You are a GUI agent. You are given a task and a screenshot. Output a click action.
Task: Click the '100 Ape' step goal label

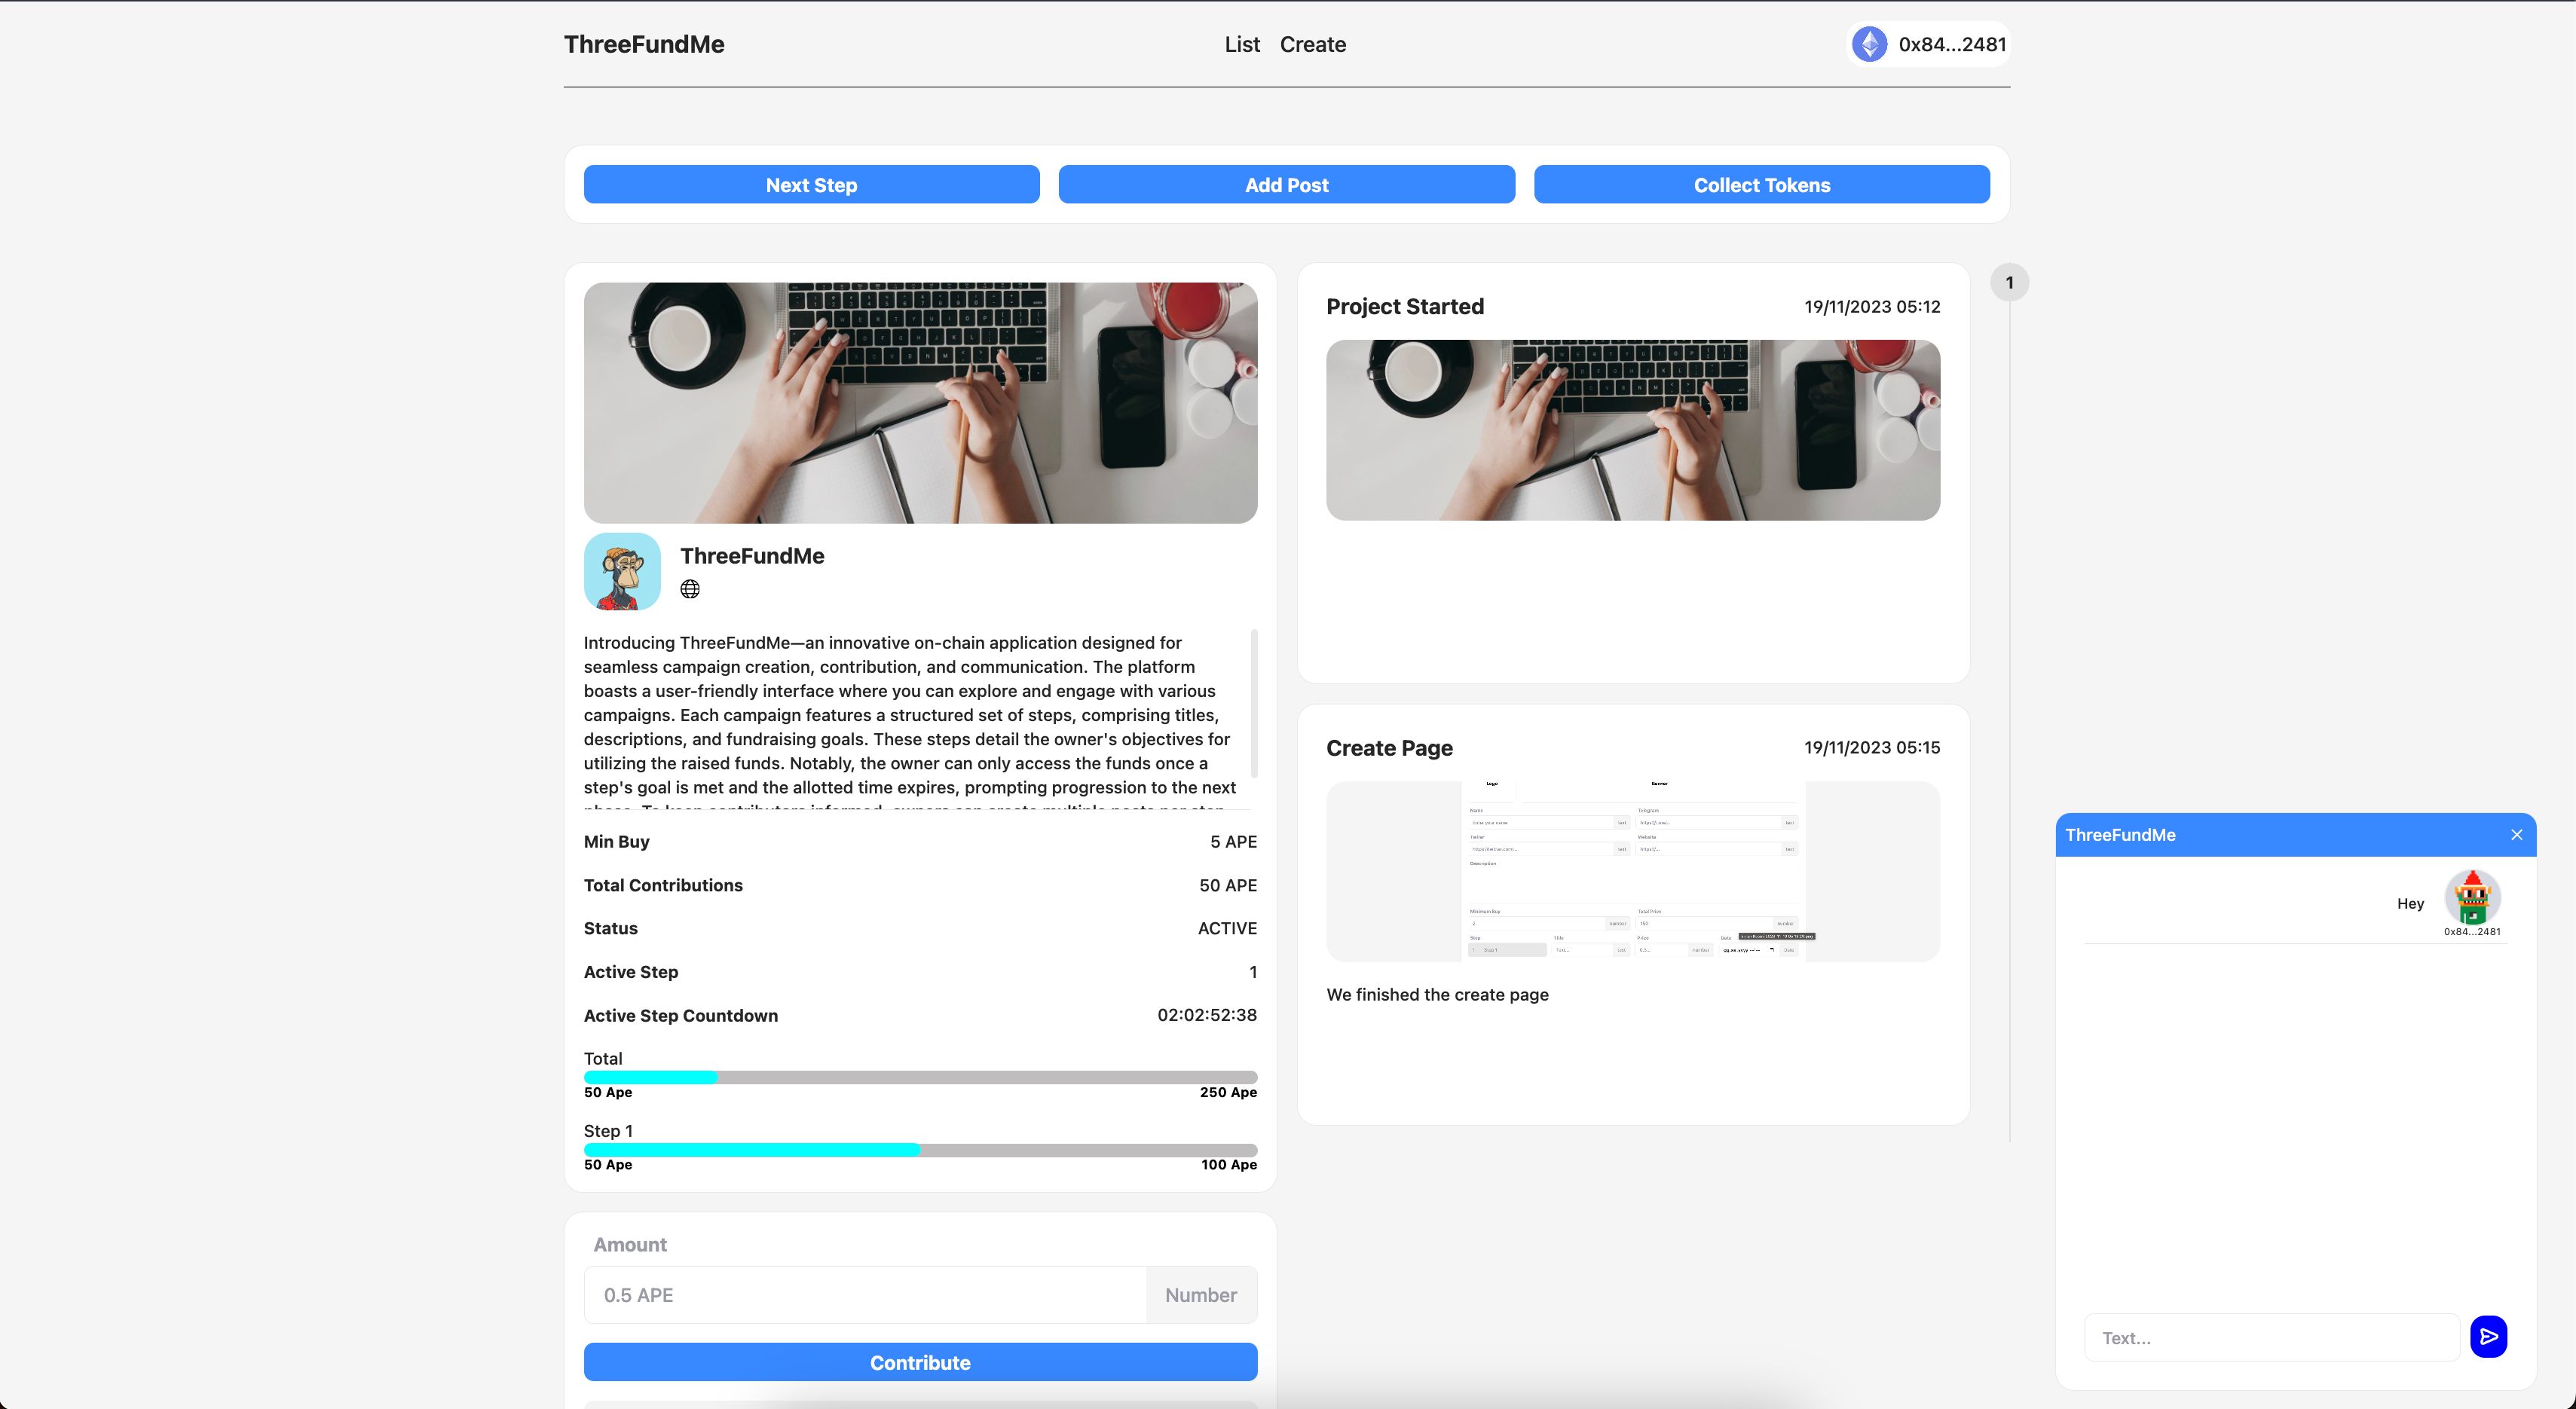(1229, 1165)
